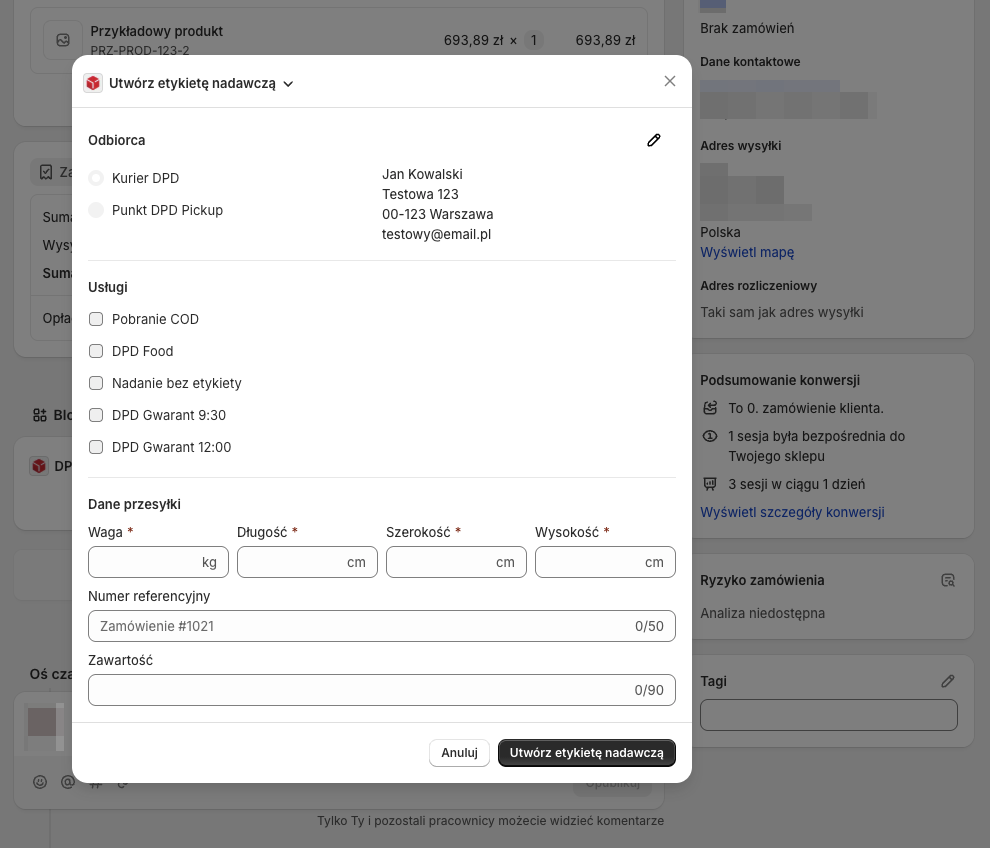The image size is (990, 848).
Task: Focus the Zawartość contents field
Action: click(382, 690)
